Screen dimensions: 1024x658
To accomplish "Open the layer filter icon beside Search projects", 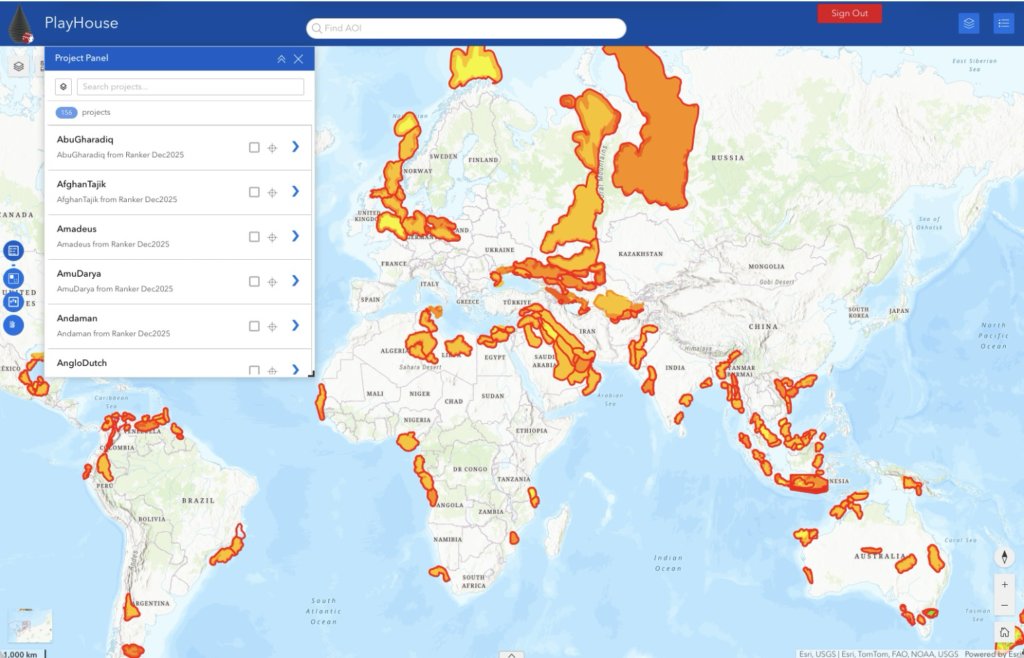I will pos(63,86).
